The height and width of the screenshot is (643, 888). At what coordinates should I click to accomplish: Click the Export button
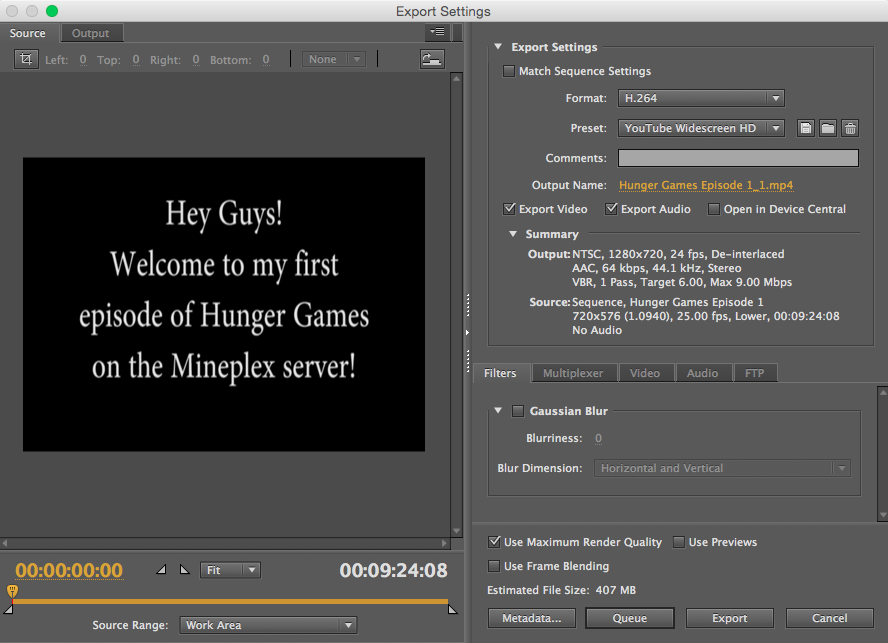(729, 618)
